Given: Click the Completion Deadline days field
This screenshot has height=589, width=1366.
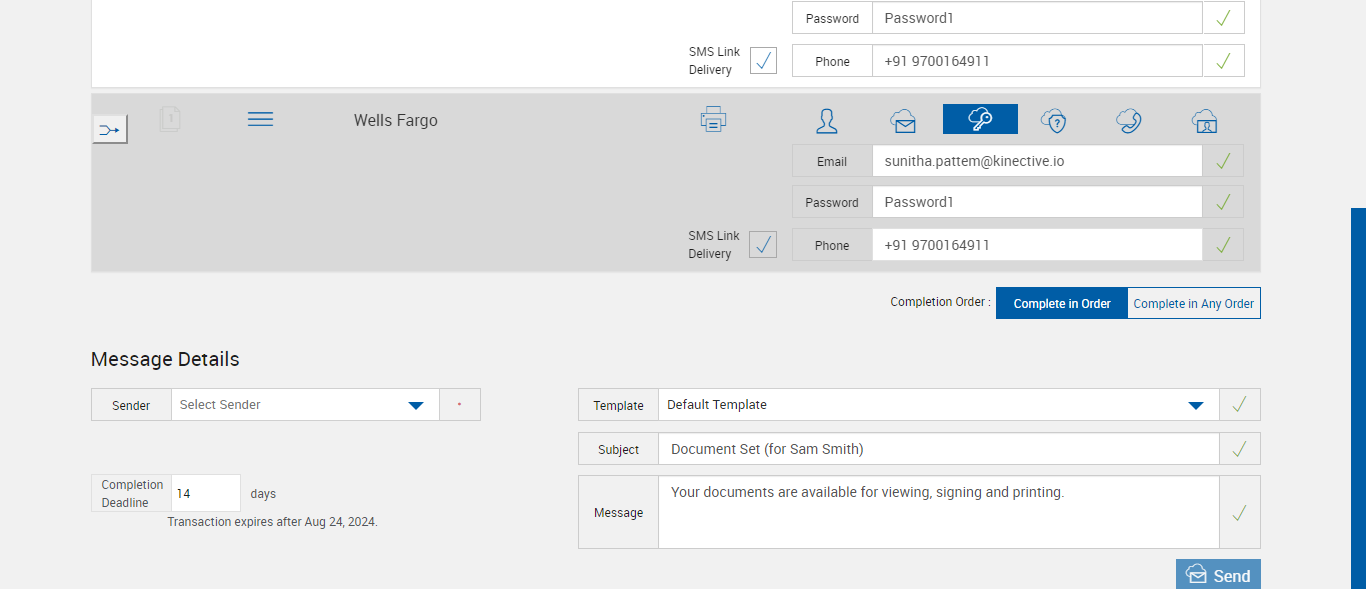Looking at the screenshot, I should point(205,493).
